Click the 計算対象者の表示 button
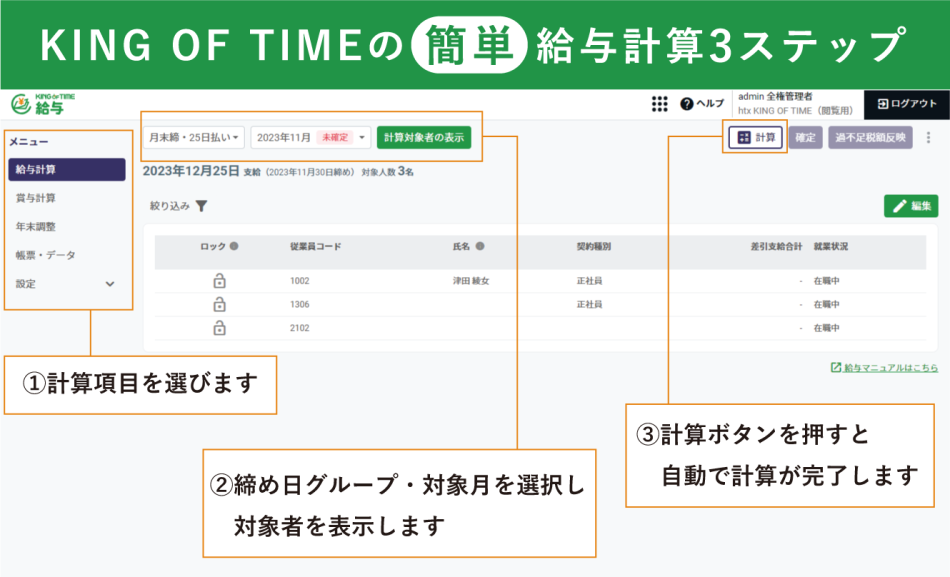Viewport: 950px width, 577px height. [x=424, y=137]
